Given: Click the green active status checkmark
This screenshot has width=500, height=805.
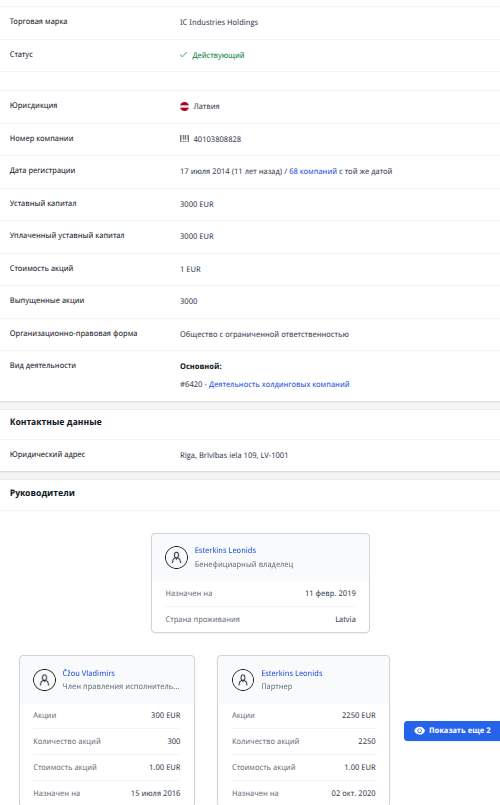Looking at the screenshot, I should 183,55.
